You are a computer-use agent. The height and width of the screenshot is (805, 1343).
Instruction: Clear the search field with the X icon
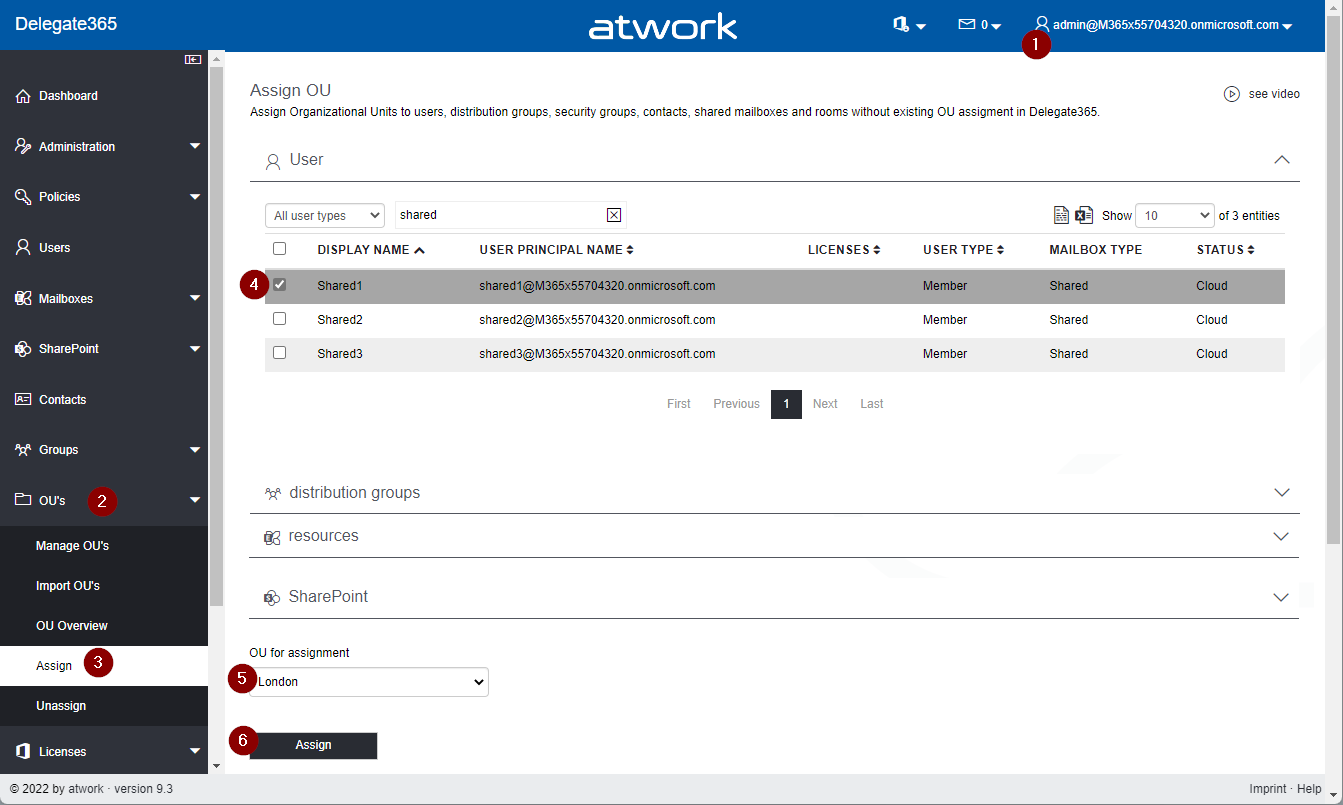pyautogui.click(x=614, y=215)
